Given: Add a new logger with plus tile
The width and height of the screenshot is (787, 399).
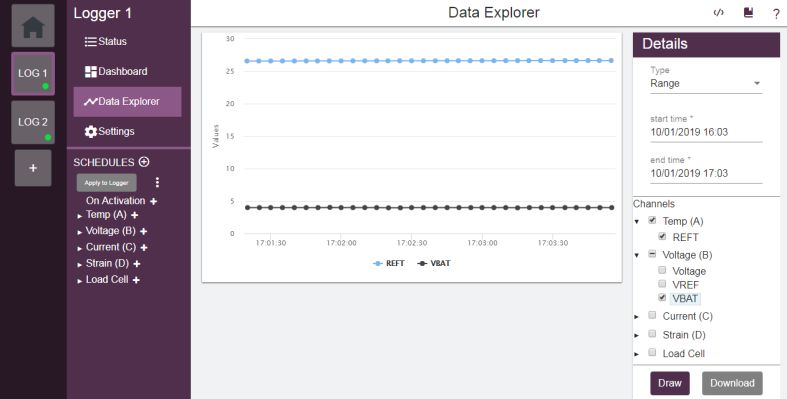Looking at the screenshot, I should point(33,168).
